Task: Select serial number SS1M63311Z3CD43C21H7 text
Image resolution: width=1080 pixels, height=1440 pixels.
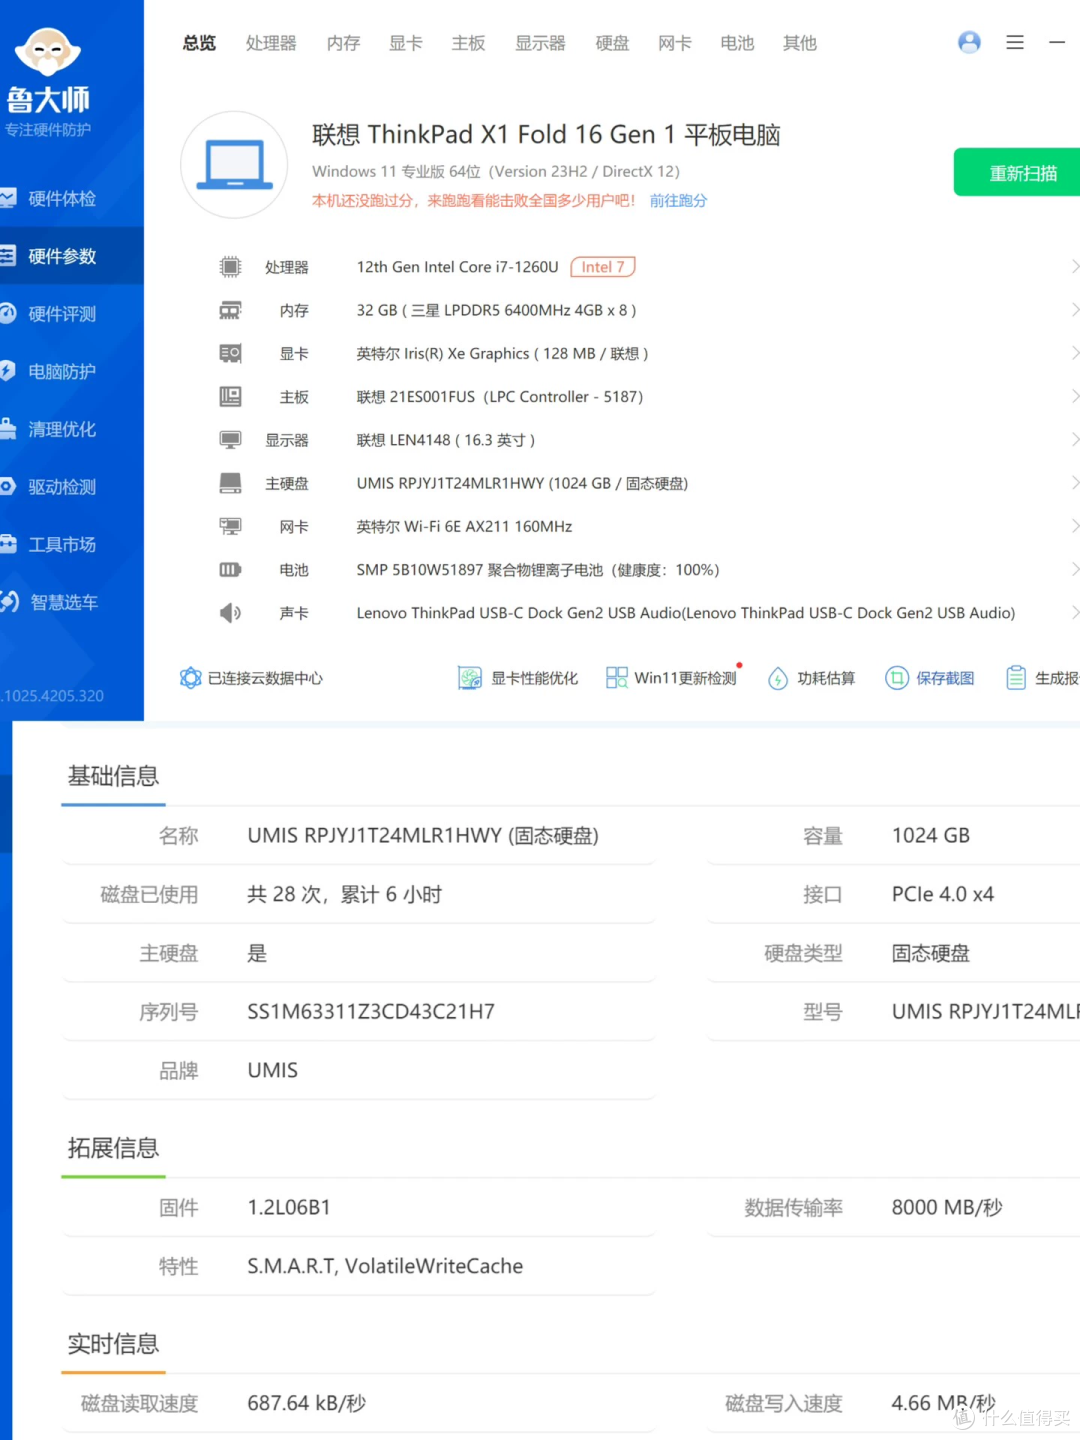Action: point(371,1012)
